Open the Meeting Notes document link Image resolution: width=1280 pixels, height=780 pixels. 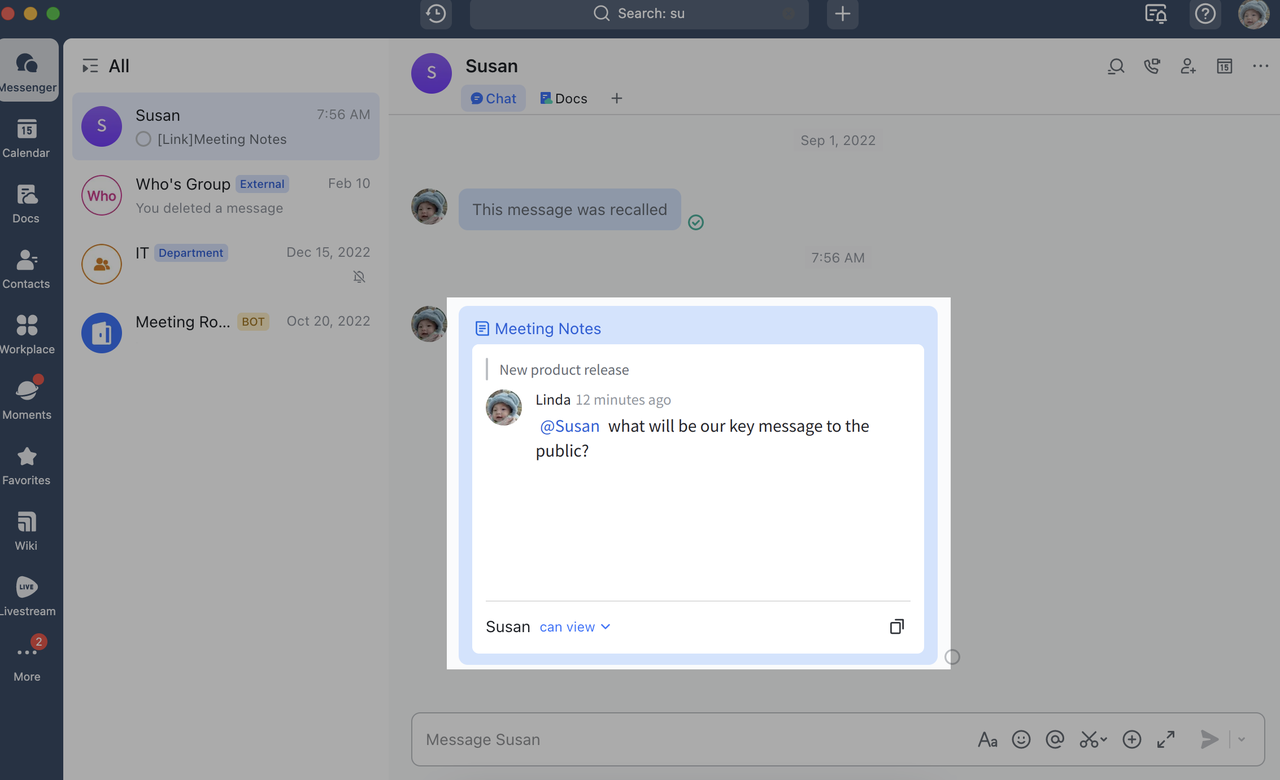pos(547,328)
